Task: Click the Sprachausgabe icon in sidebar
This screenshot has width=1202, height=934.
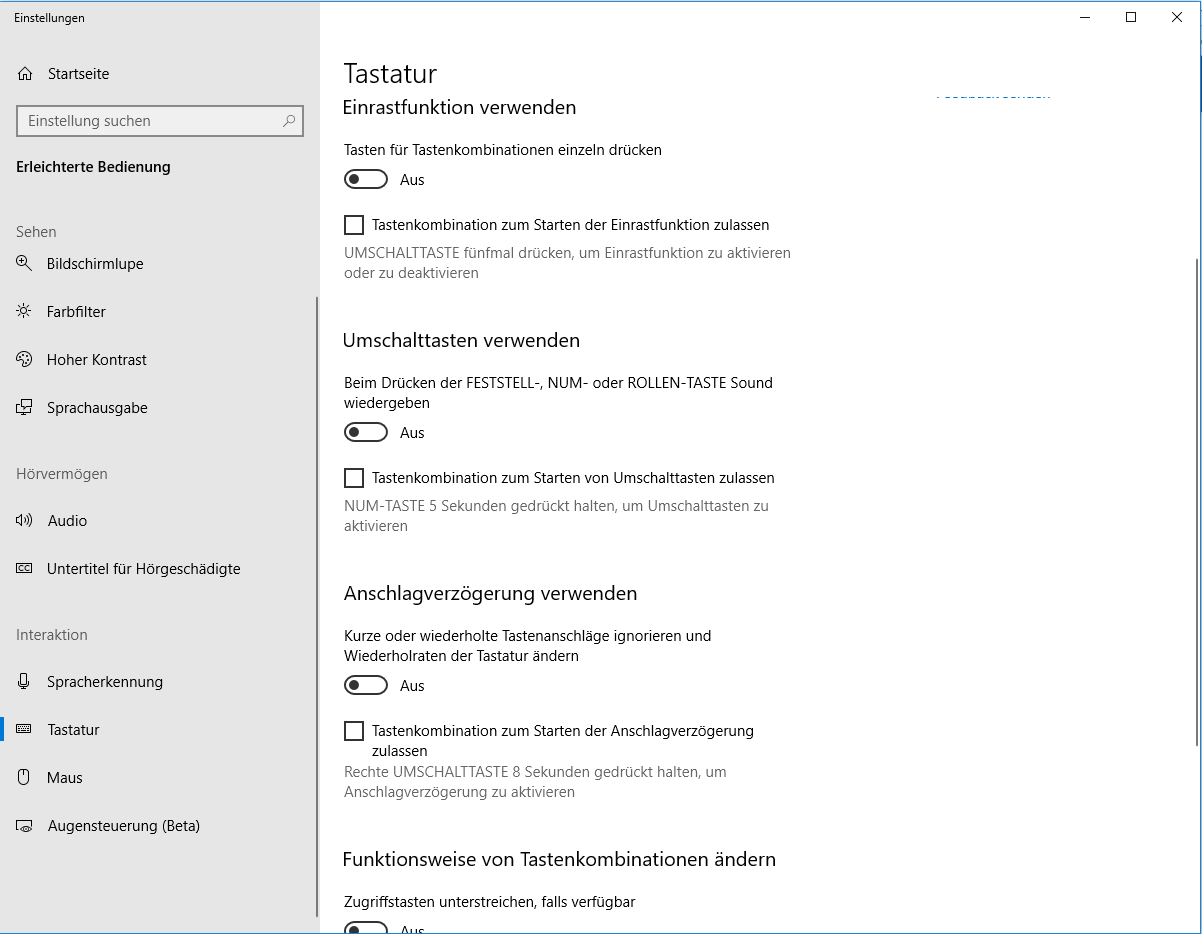Action: tap(24, 407)
